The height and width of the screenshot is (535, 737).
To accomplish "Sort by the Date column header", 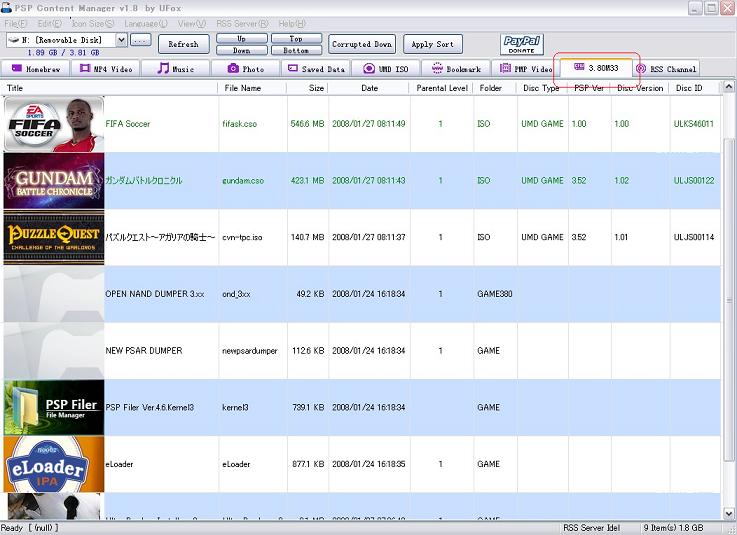I will 369,88.
